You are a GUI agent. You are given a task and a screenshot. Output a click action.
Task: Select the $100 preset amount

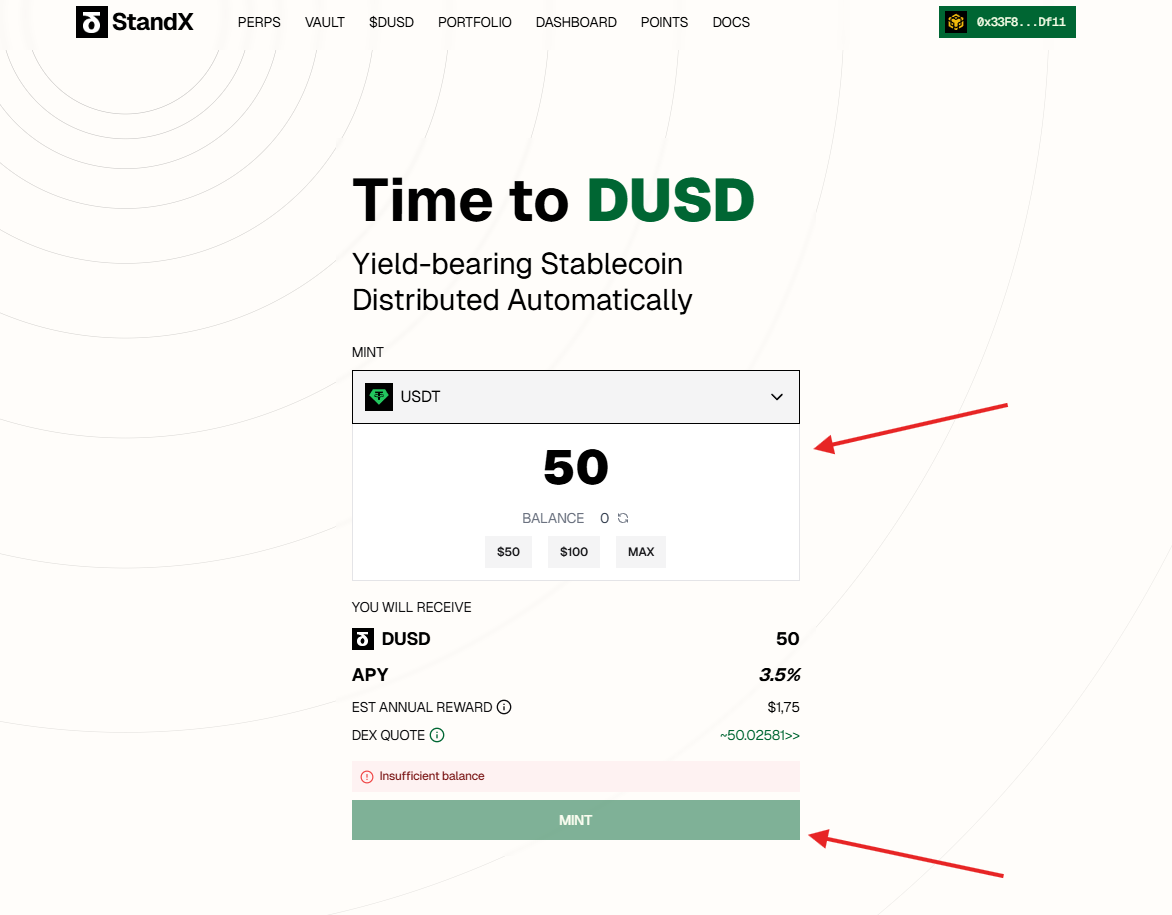[x=574, y=552]
